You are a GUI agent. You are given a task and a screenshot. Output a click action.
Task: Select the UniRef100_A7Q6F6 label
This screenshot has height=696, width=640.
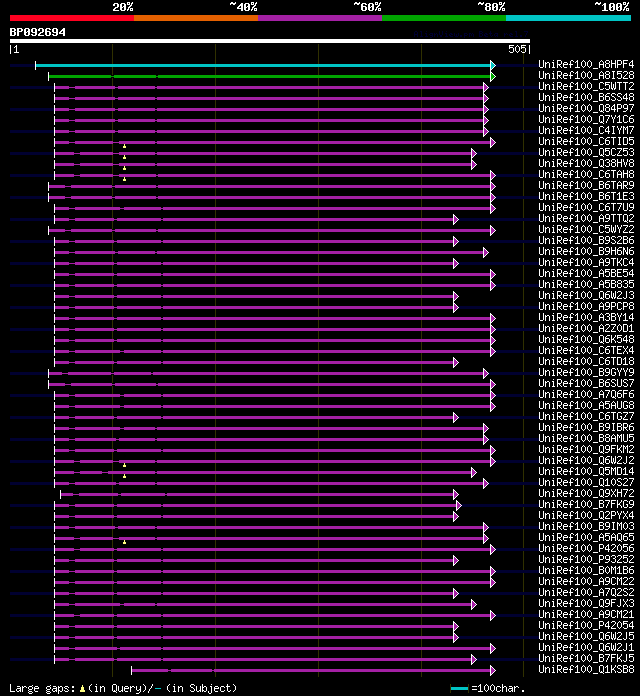tap(586, 395)
